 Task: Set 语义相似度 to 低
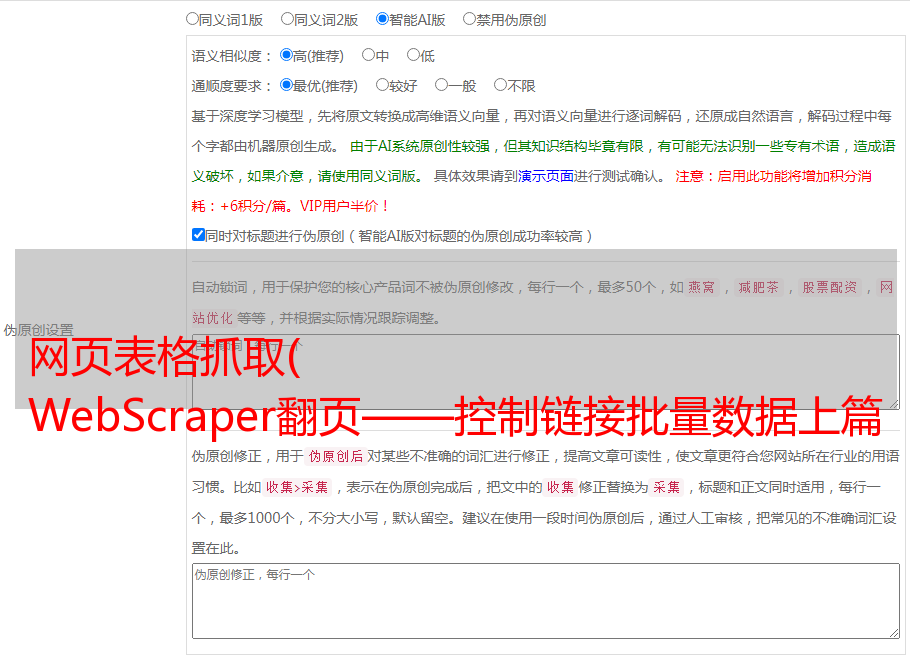(413, 55)
